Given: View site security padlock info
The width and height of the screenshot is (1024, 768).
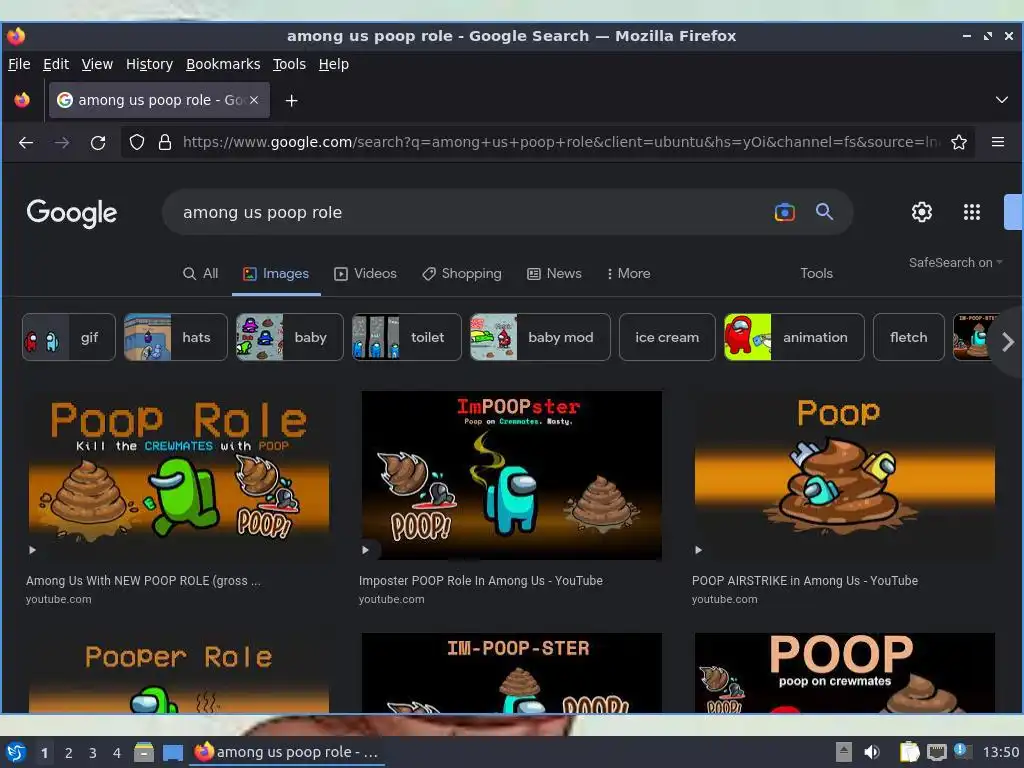Looking at the screenshot, I should pyautogui.click(x=165, y=142).
